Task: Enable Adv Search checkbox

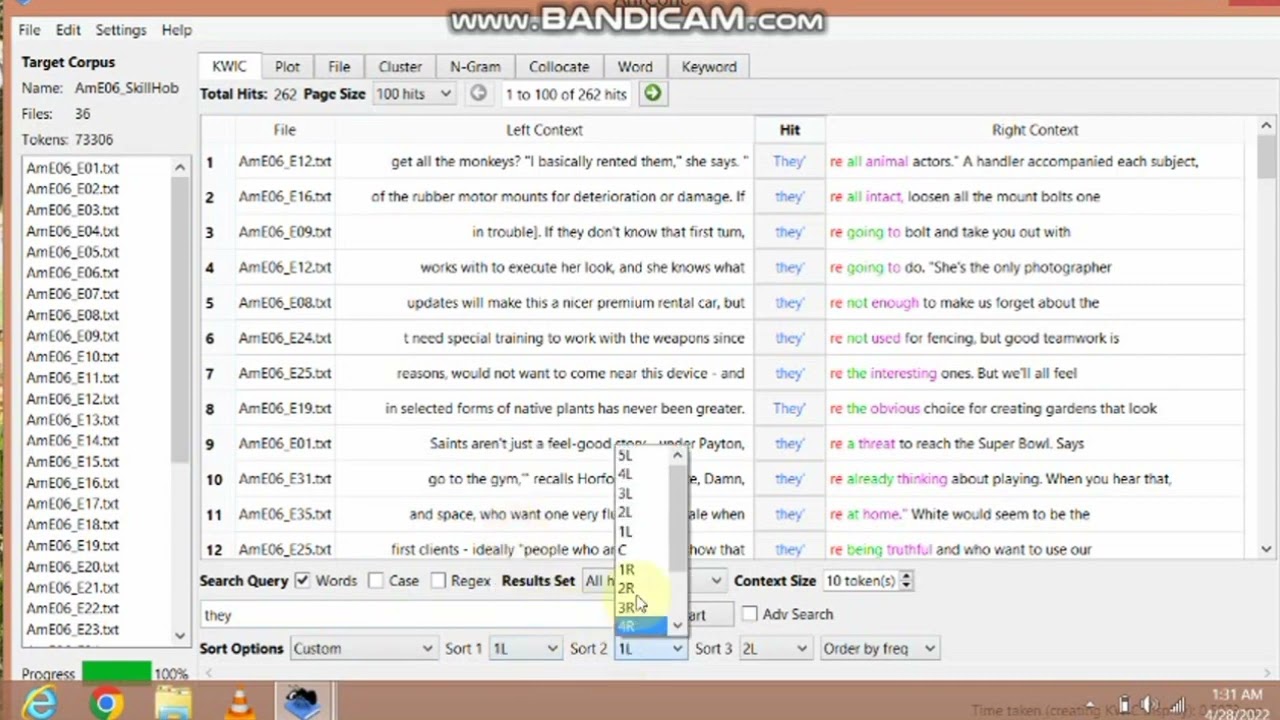Action: click(x=749, y=614)
